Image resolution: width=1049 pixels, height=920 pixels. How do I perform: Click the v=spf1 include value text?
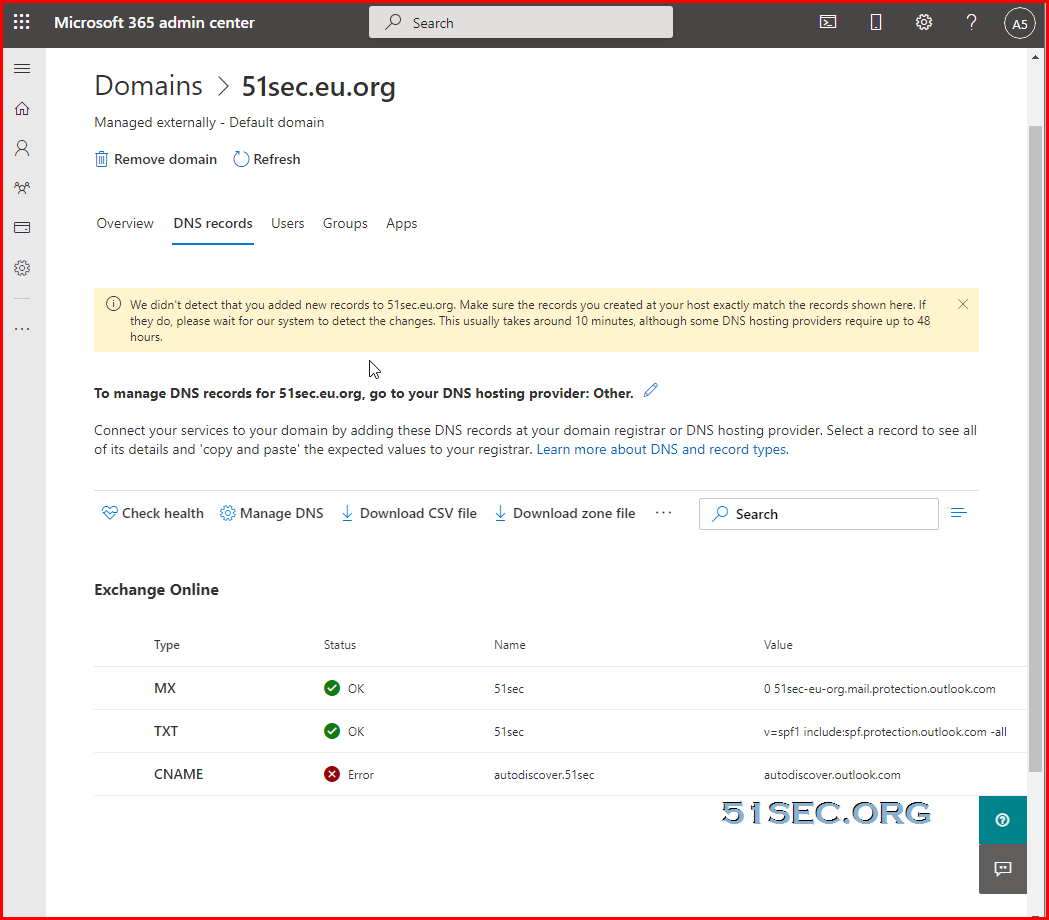point(885,732)
